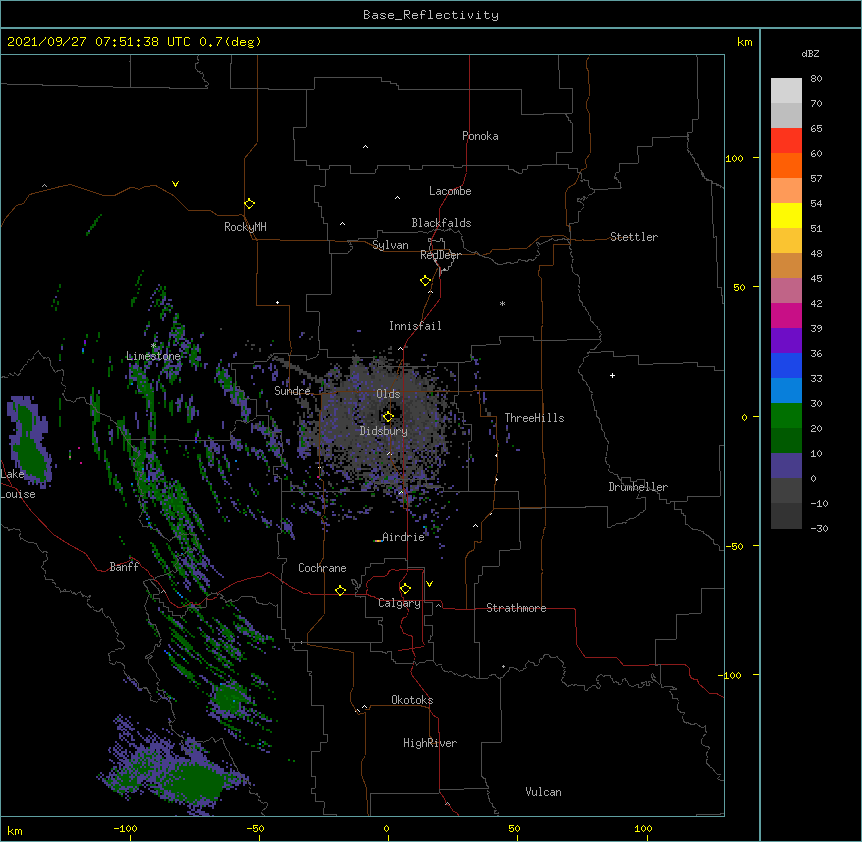
Task: Click the Innisfail city label
Action: 415,326
